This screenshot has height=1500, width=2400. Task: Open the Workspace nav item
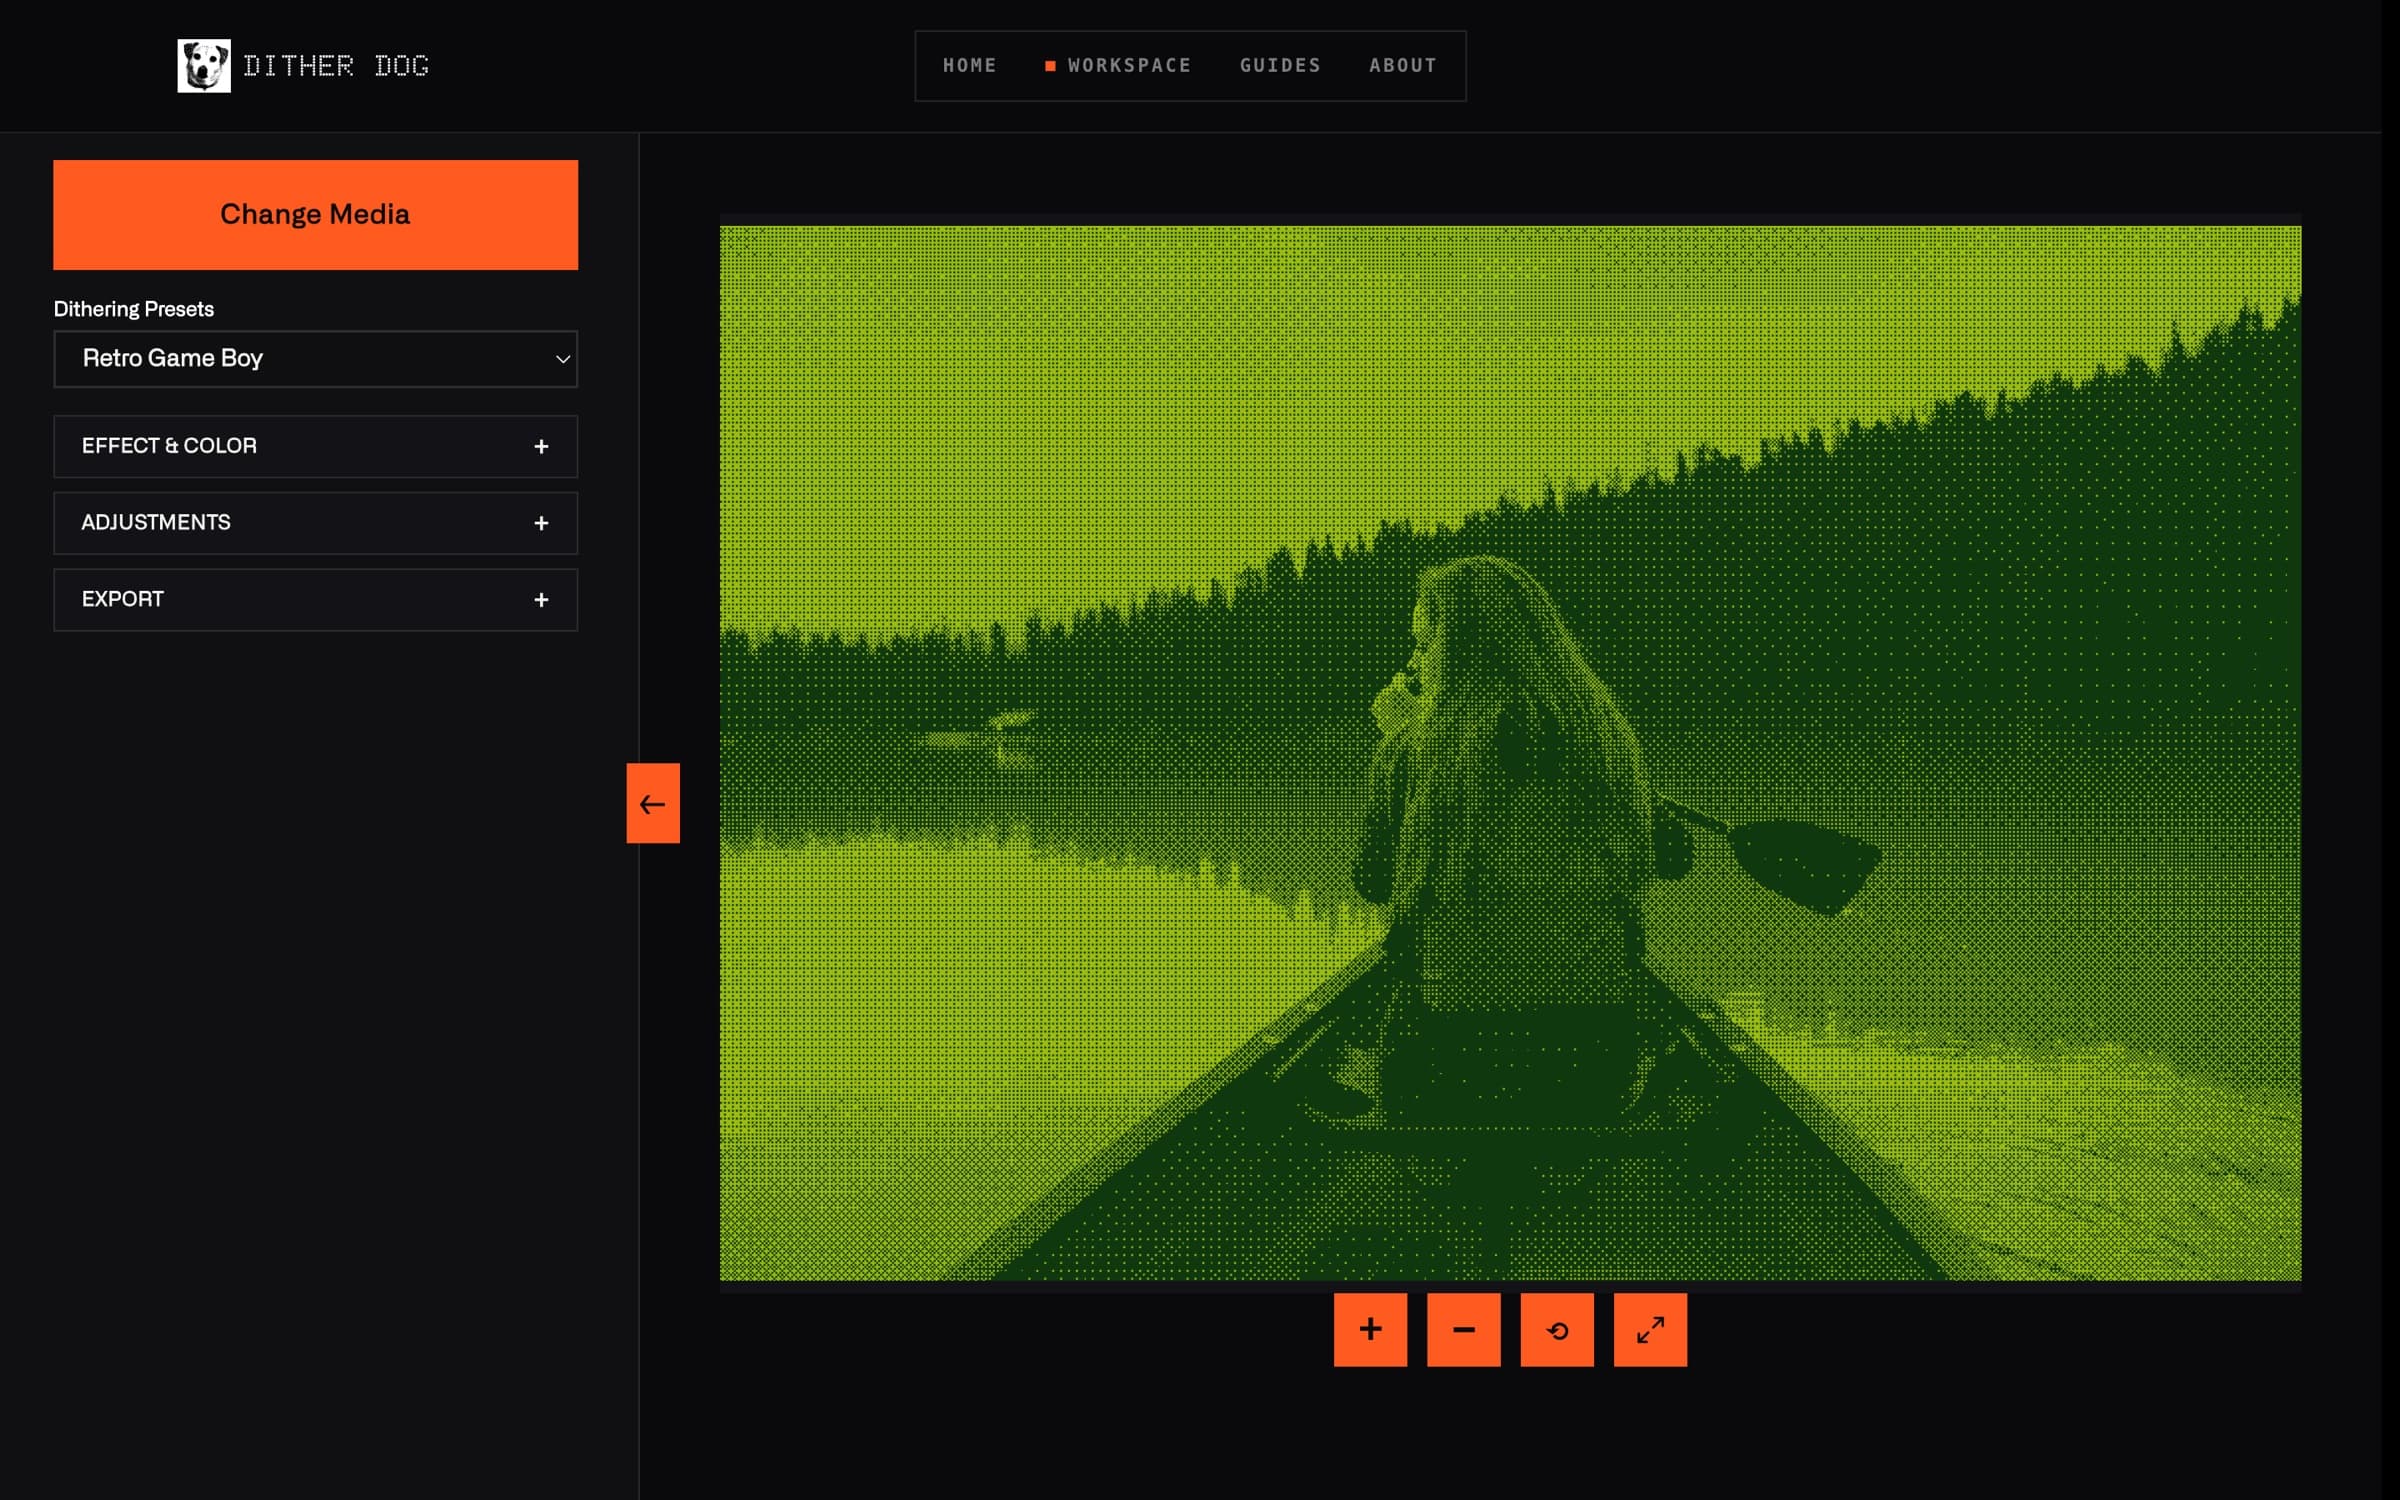pos(1119,66)
